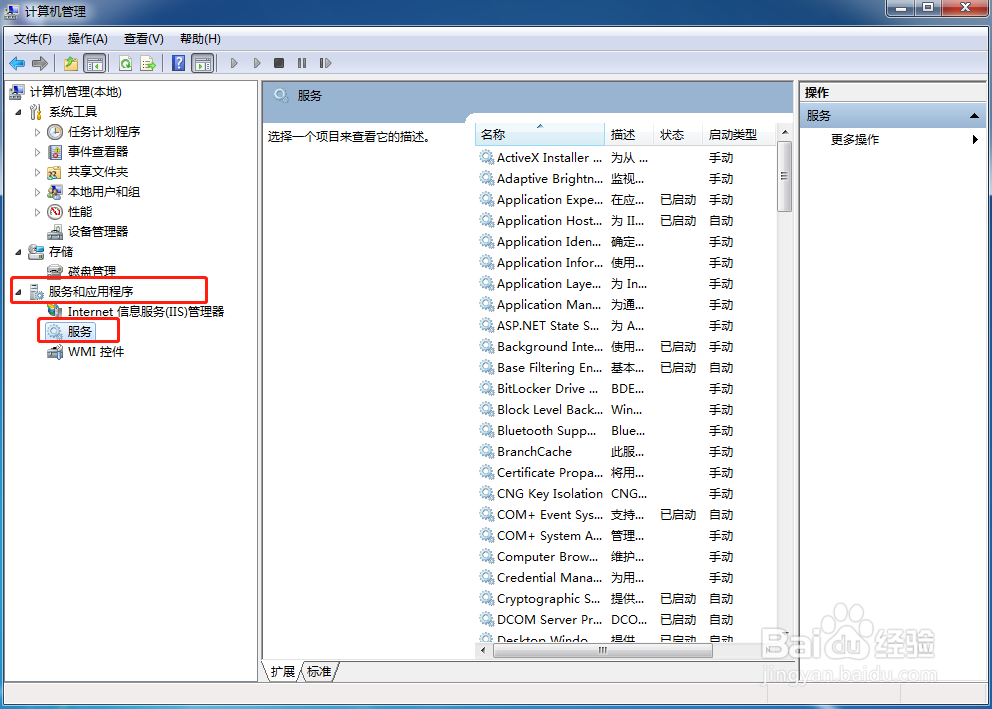Collapse the 服务和应用程序 node
The image size is (992, 709).
point(19,290)
